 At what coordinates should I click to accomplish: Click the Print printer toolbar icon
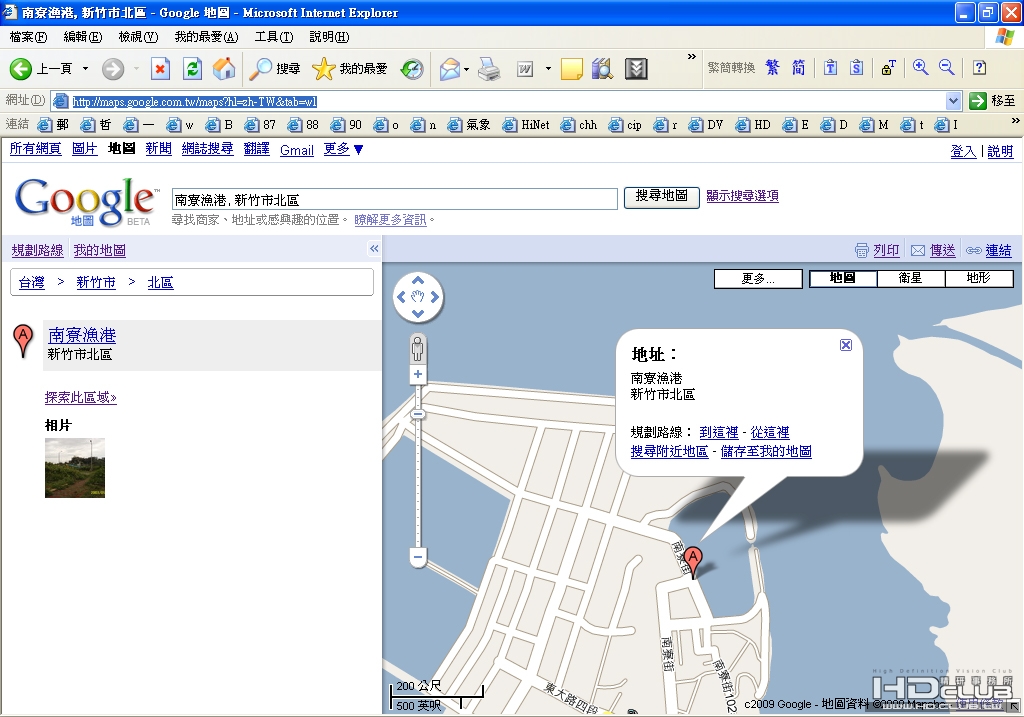click(x=488, y=69)
